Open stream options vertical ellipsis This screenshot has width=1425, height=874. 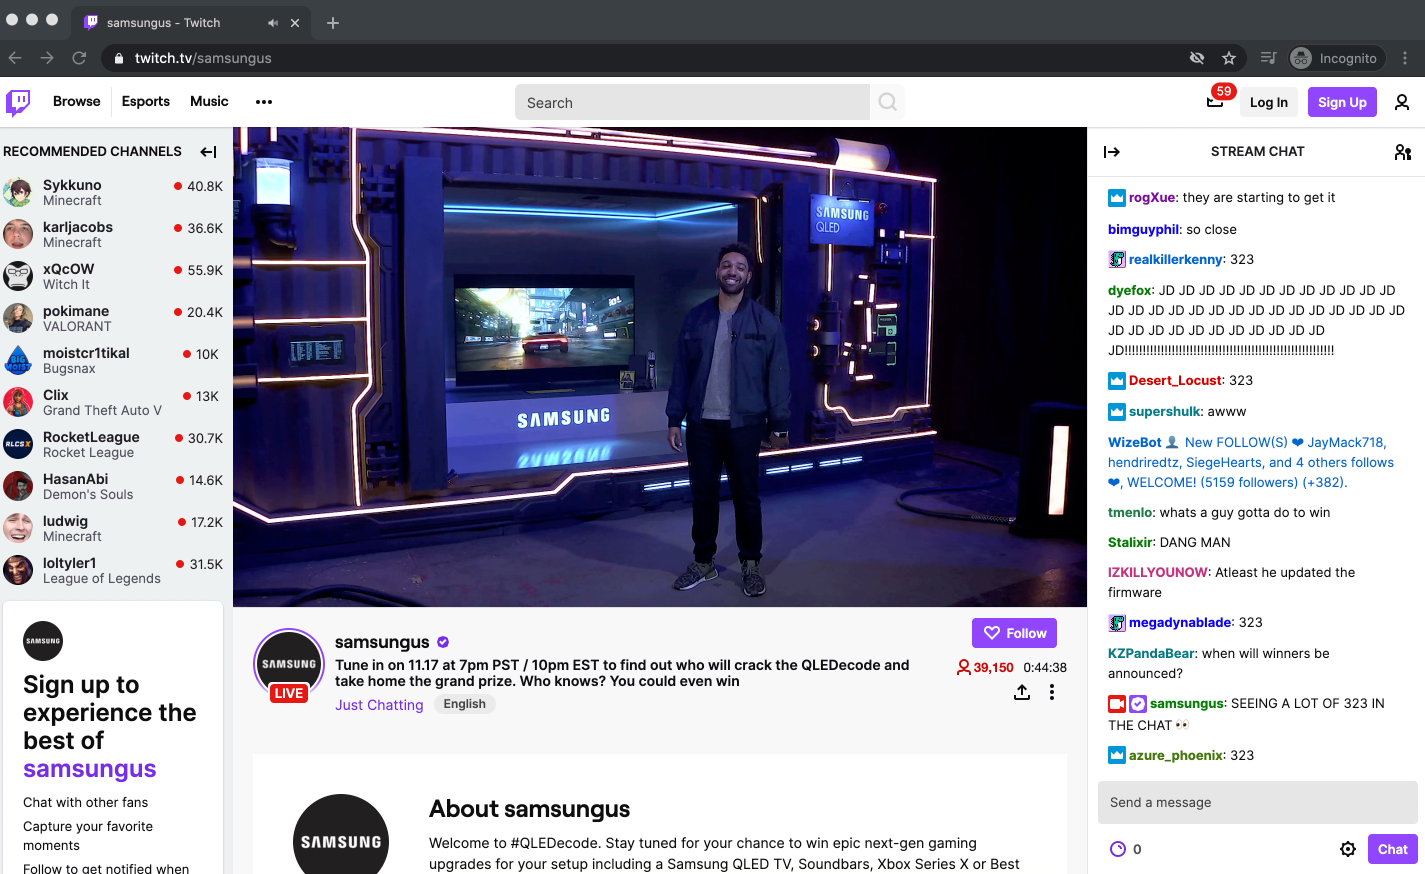tap(1052, 692)
